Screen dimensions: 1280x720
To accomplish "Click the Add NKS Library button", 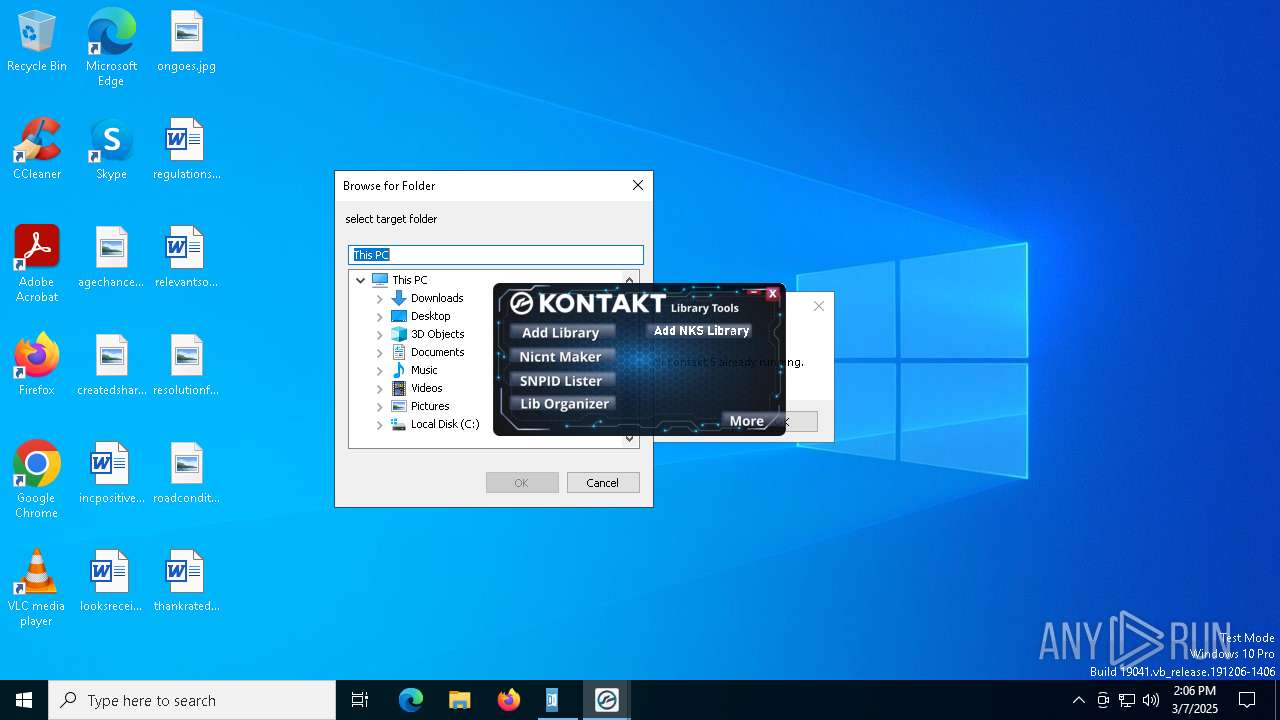I will pos(701,331).
